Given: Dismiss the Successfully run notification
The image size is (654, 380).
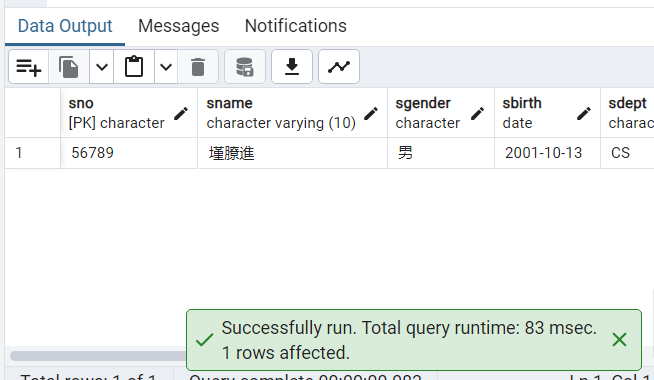Looking at the screenshot, I should 619,340.
